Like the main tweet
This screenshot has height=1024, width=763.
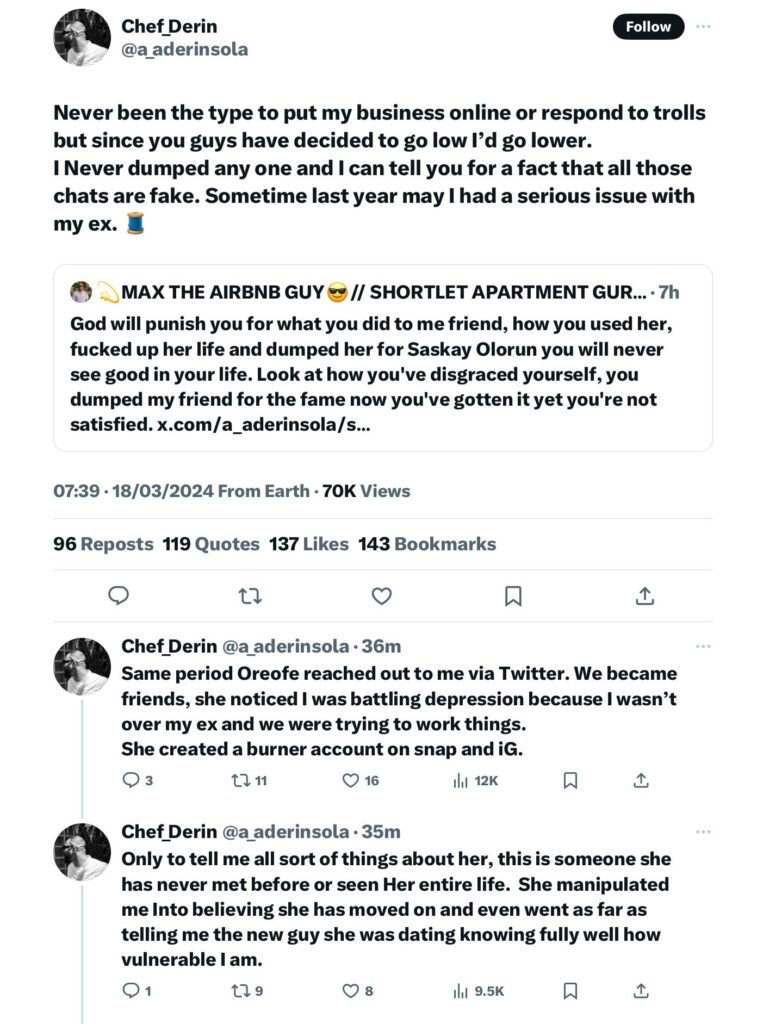tap(381, 596)
